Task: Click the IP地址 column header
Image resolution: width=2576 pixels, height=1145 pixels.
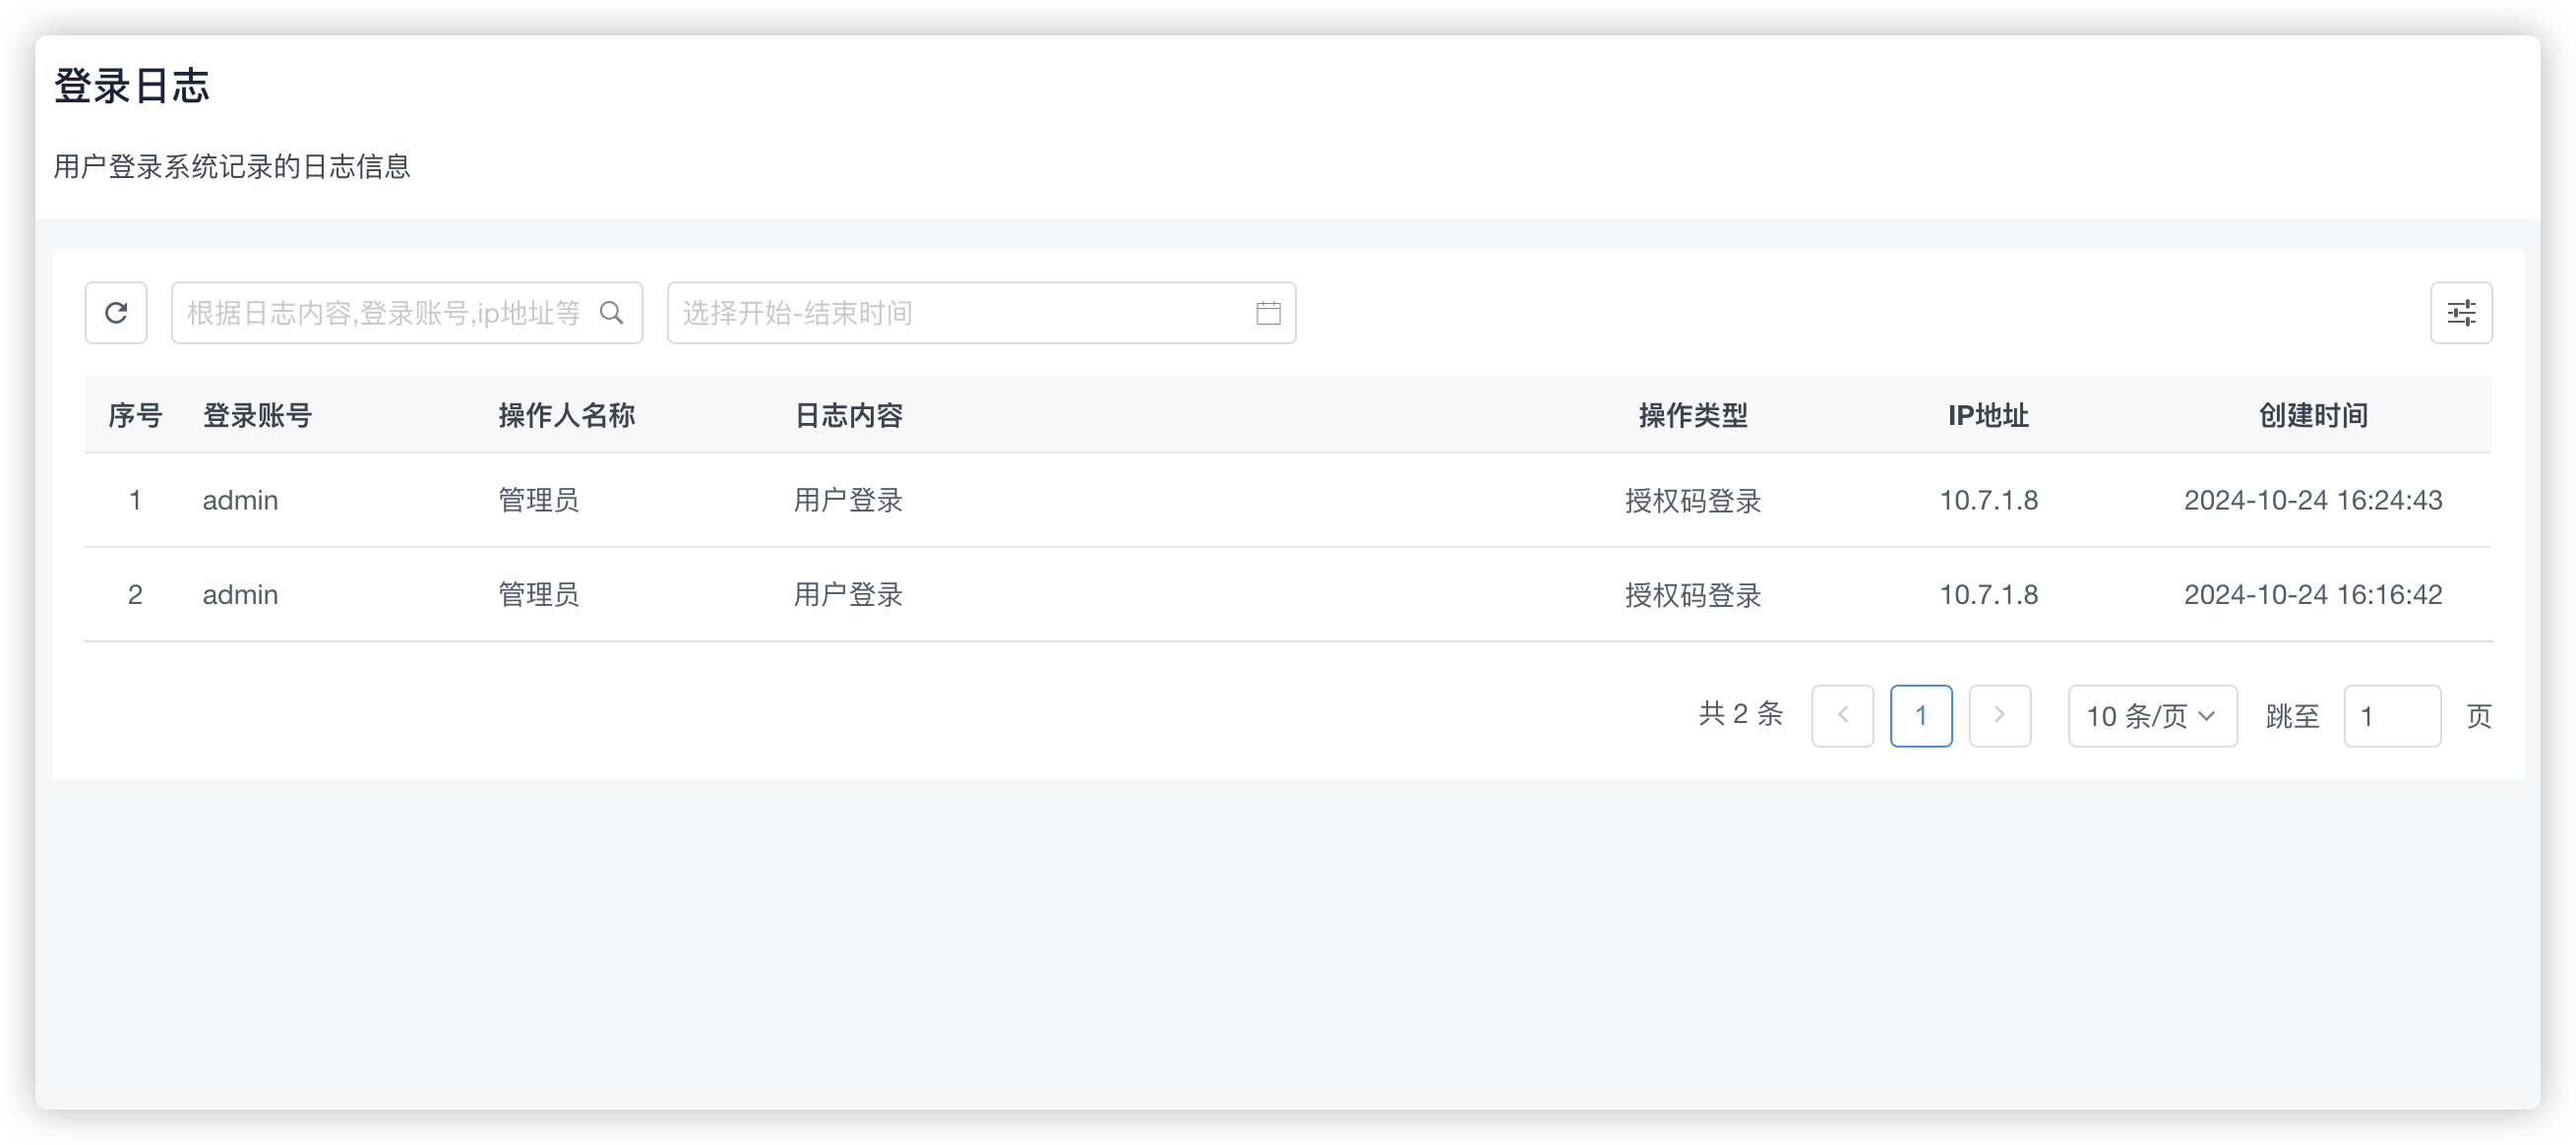Action: tap(1988, 415)
